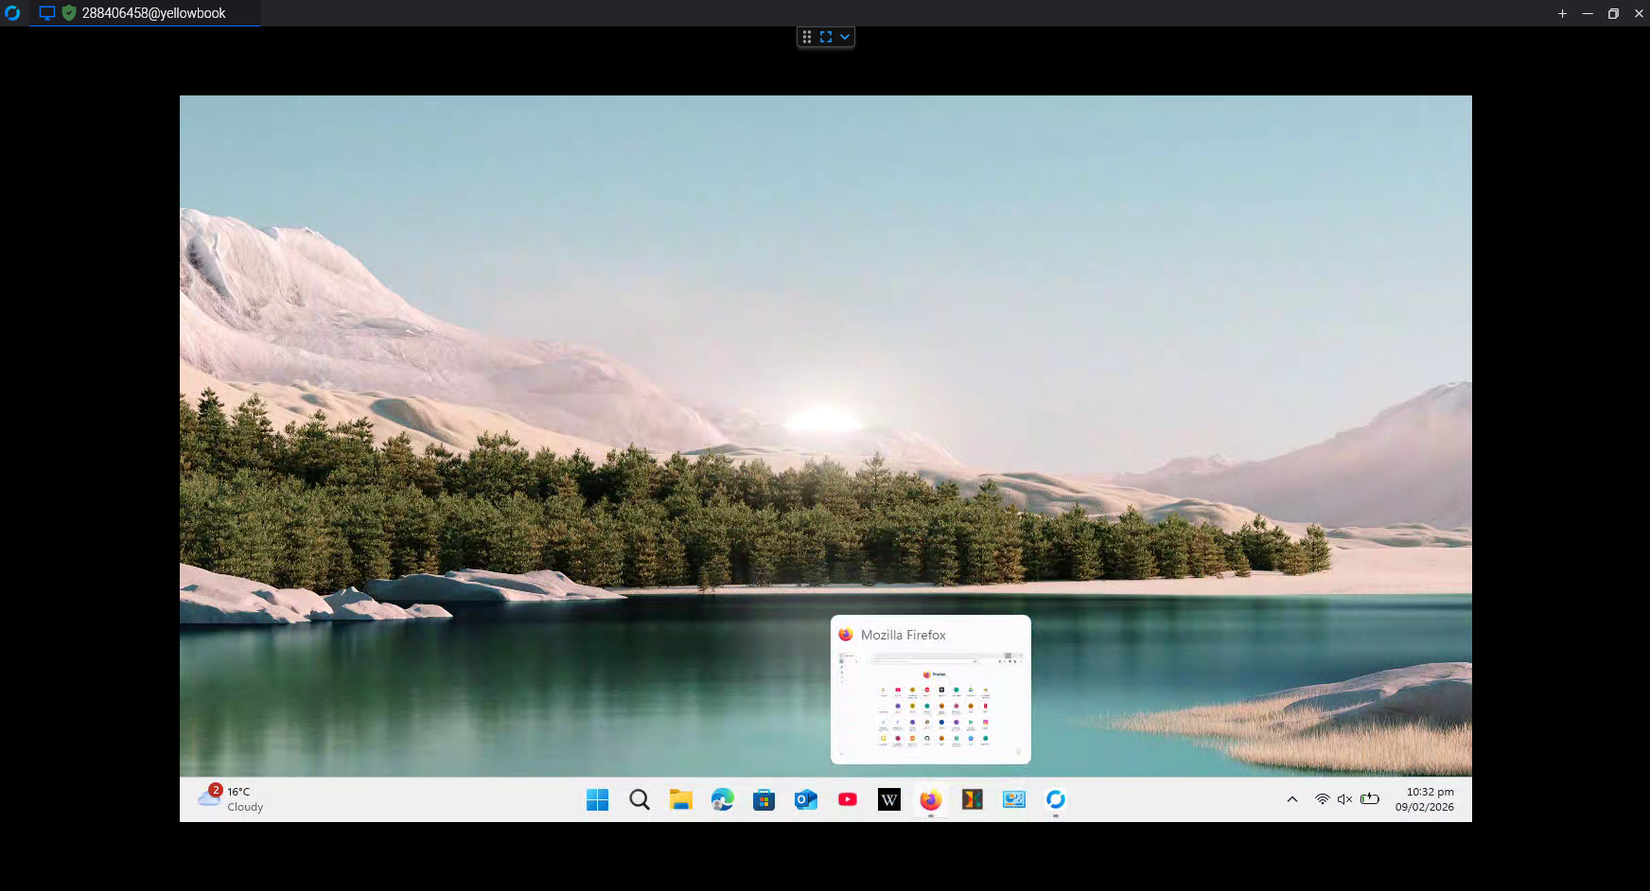Open the clock showing 10:32 pm
The width and height of the screenshot is (1650, 891).
[x=1425, y=799]
